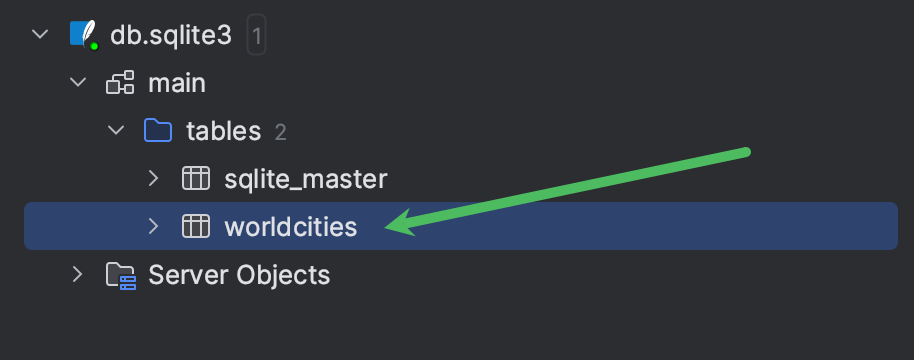Image resolution: width=914 pixels, height=360 pixels.
Task: Collapse the db.sqlite3 data source node
Action: coord(40,34)
